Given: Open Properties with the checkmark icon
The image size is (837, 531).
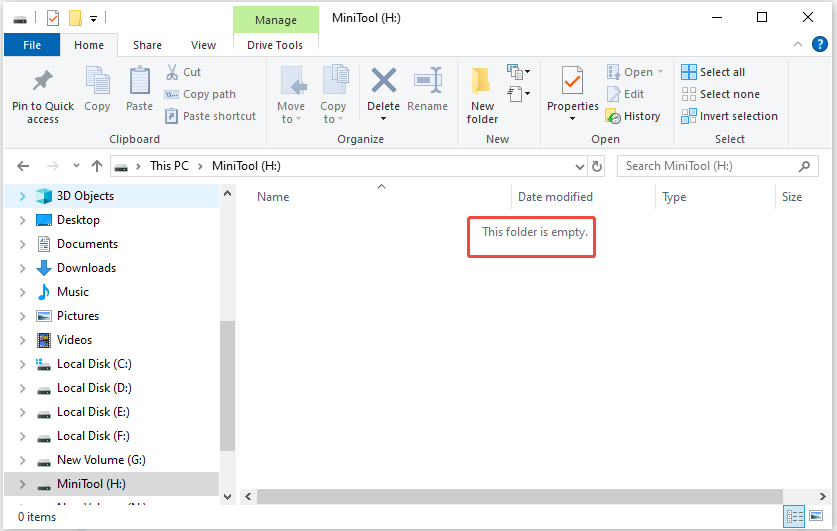Looking at the screenshot, I should click(x=572, y=81).
